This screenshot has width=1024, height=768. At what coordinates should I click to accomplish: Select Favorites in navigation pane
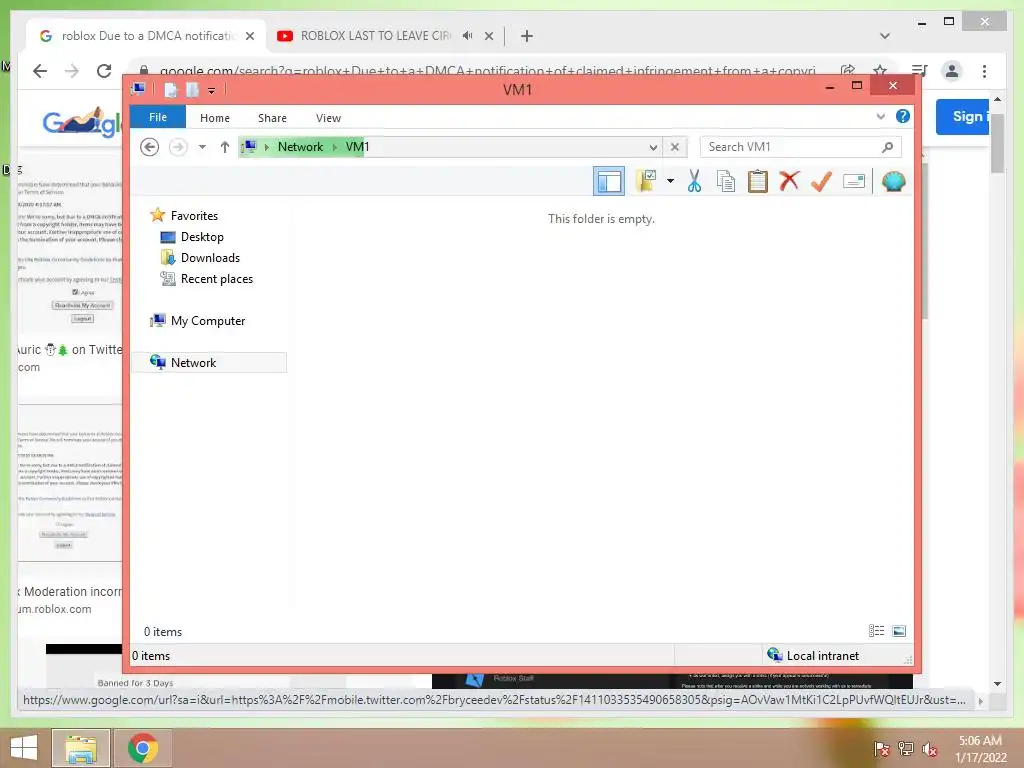194,216
